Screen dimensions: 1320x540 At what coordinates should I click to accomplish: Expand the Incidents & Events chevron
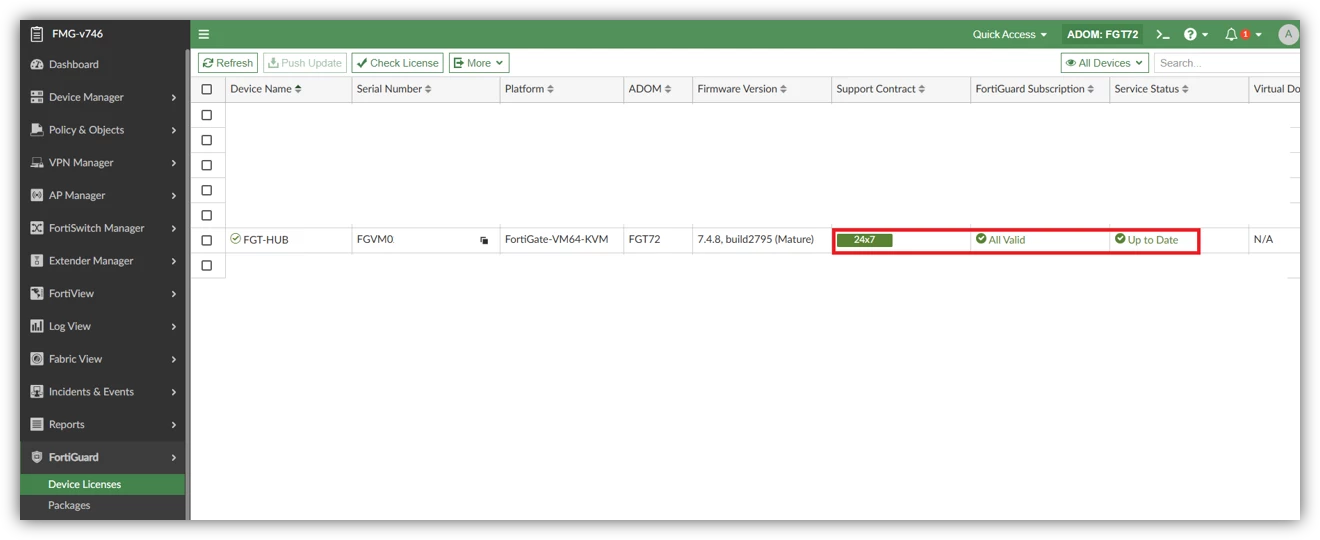point(174,392)
